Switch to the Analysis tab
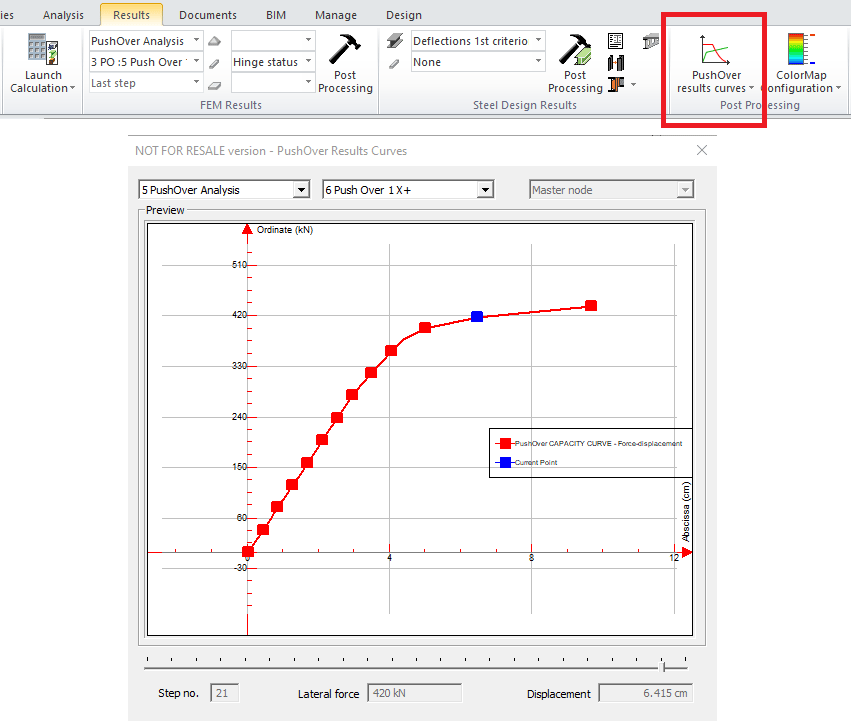The image size is (852, 721). pos(63,15)
